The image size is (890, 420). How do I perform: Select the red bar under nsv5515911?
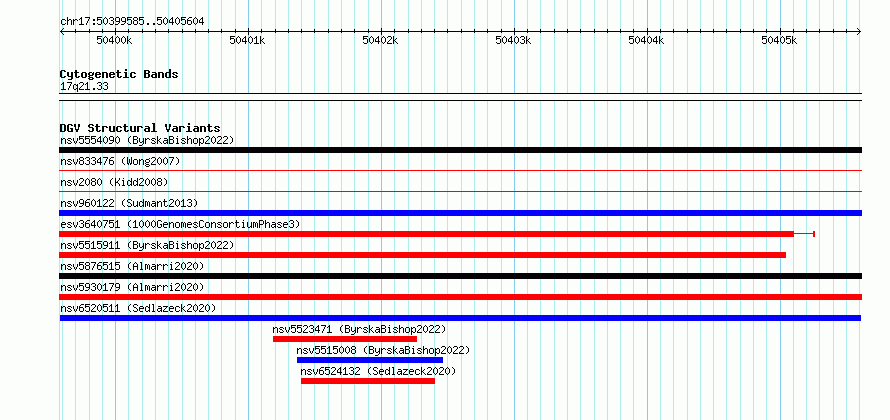click(423, 255)
